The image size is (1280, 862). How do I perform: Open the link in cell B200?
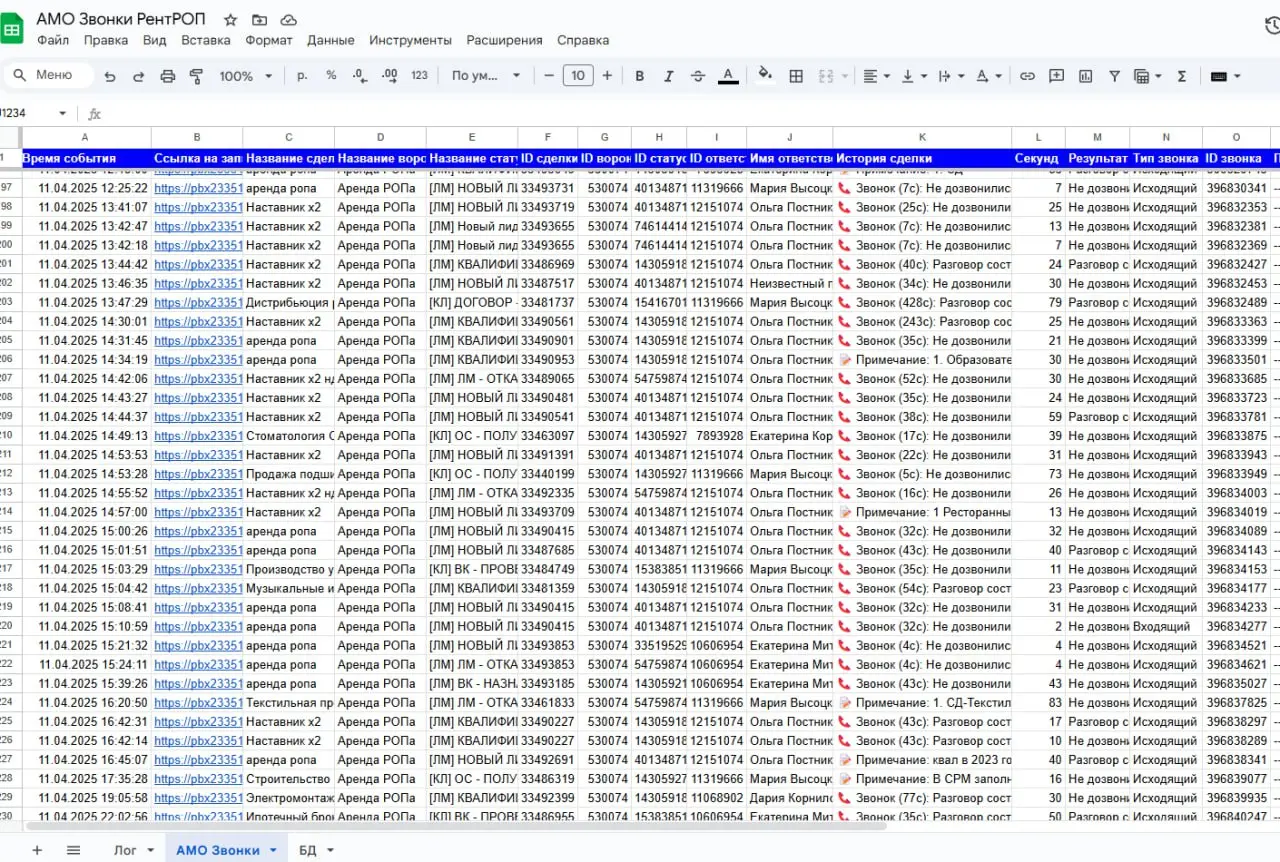point(196,245)
